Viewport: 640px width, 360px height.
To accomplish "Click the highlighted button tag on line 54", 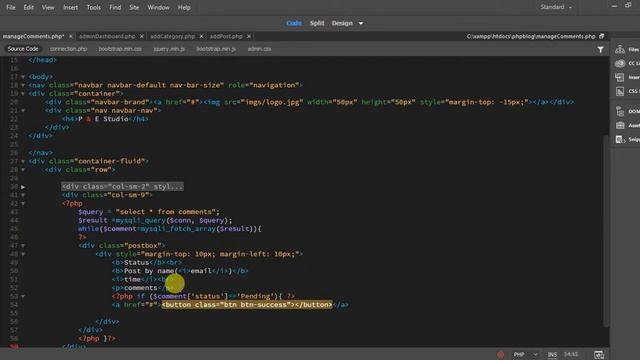I will point(247,305).
